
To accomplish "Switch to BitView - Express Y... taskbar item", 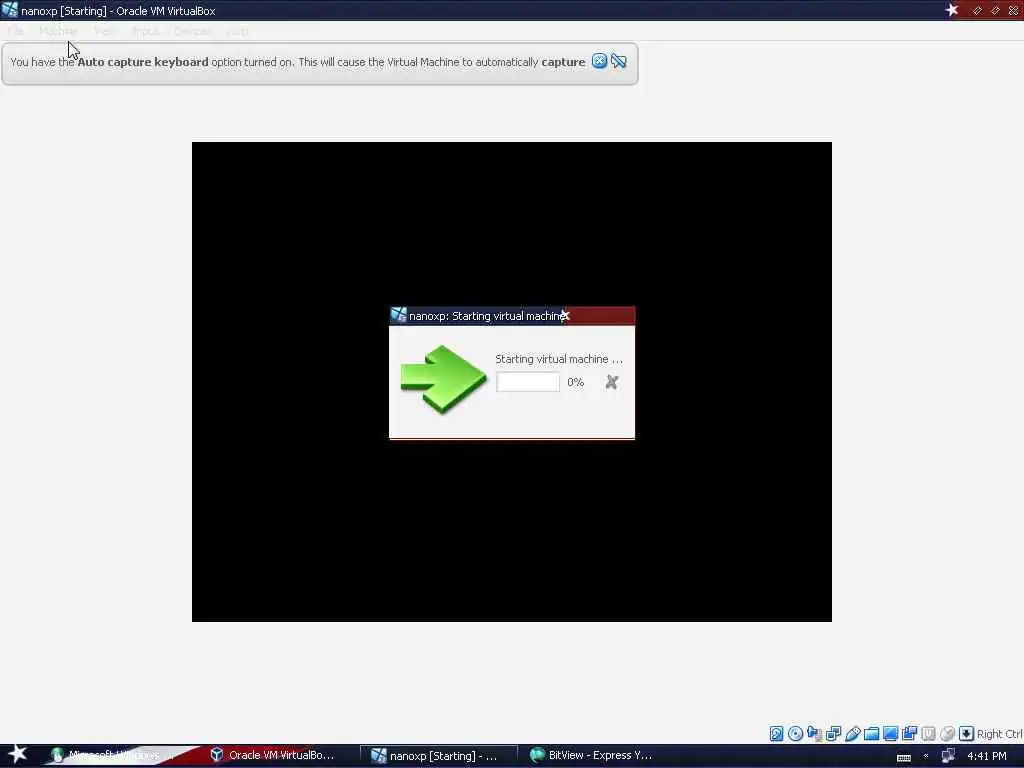I will pyautogui.click(x=592, y=755).
